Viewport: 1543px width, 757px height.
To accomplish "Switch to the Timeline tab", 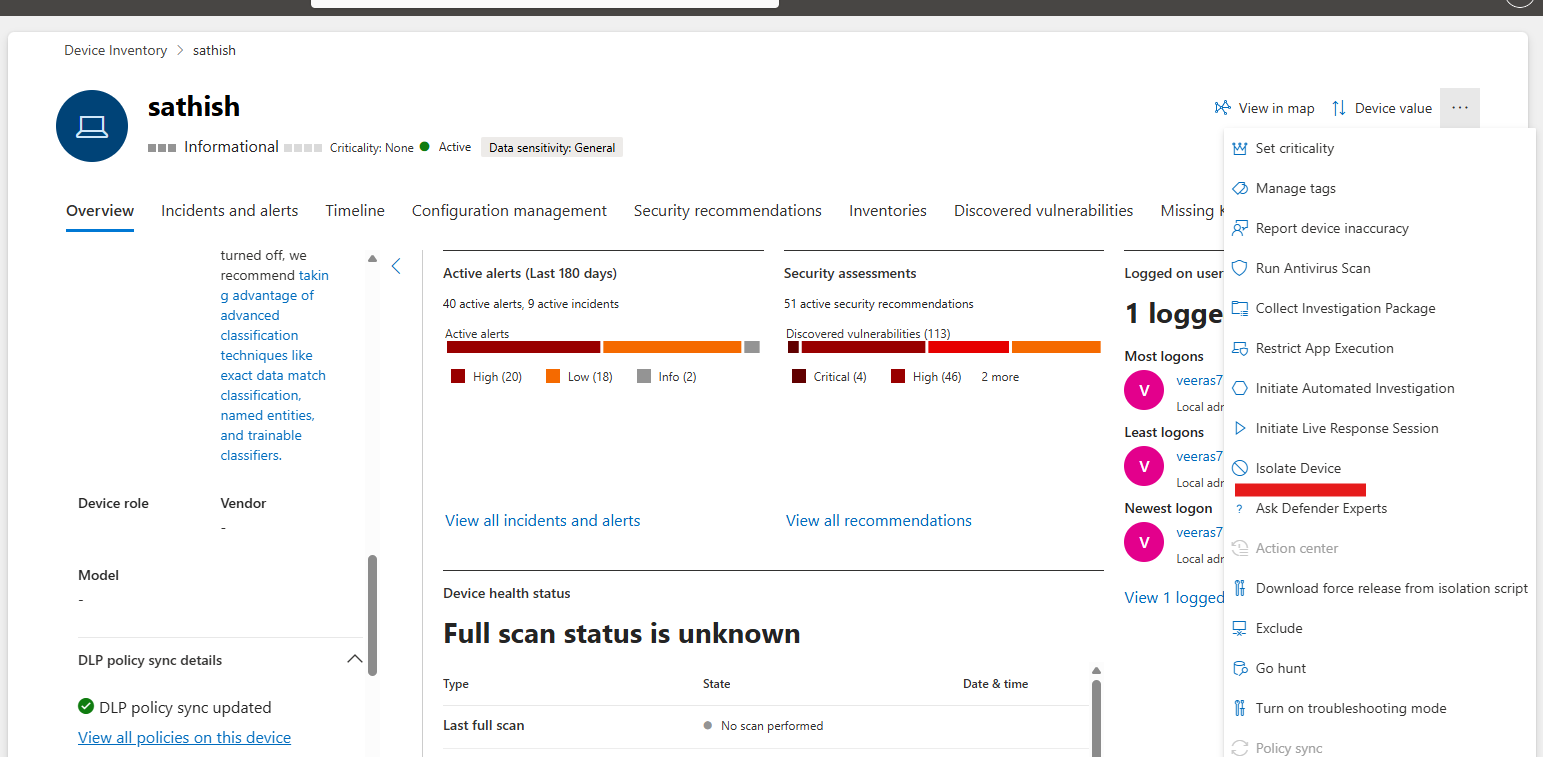I will coord(355,211).
